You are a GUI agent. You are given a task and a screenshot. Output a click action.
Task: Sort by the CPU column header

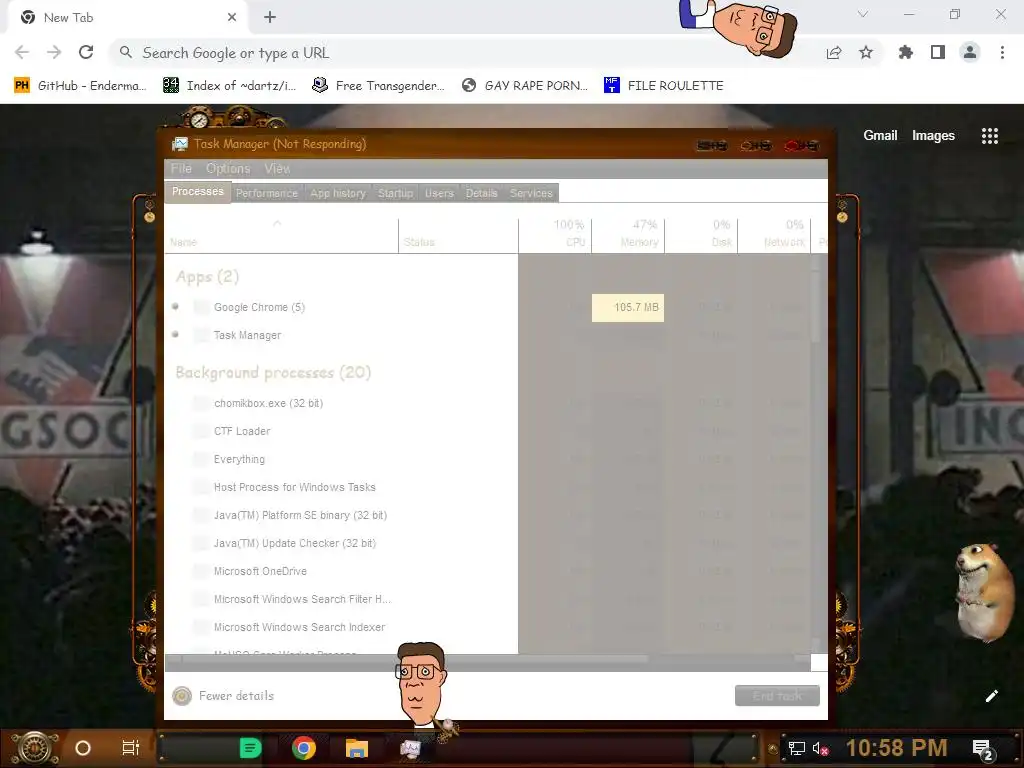coord(555,235)
